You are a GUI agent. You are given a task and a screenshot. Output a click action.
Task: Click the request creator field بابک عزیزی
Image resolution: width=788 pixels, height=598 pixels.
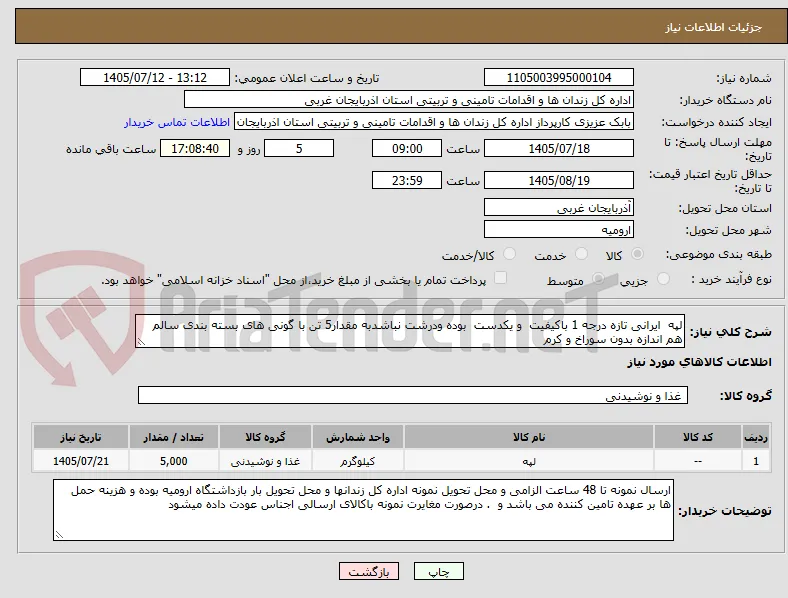pyautogui.click(x=434, y=122)
